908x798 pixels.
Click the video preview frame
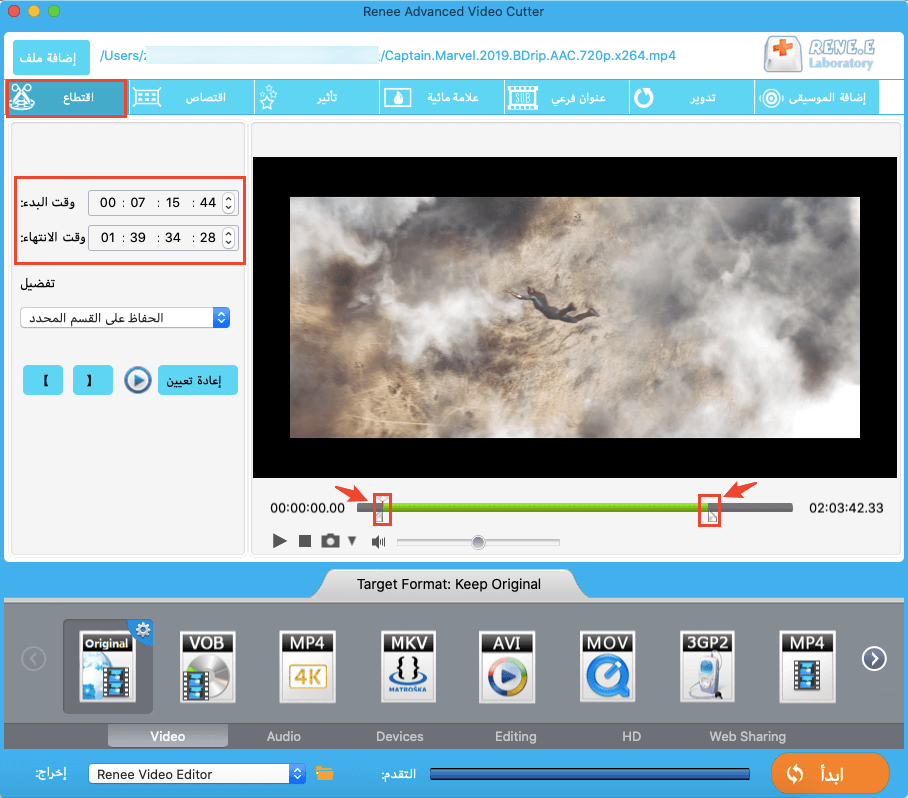tap(574, 317)
